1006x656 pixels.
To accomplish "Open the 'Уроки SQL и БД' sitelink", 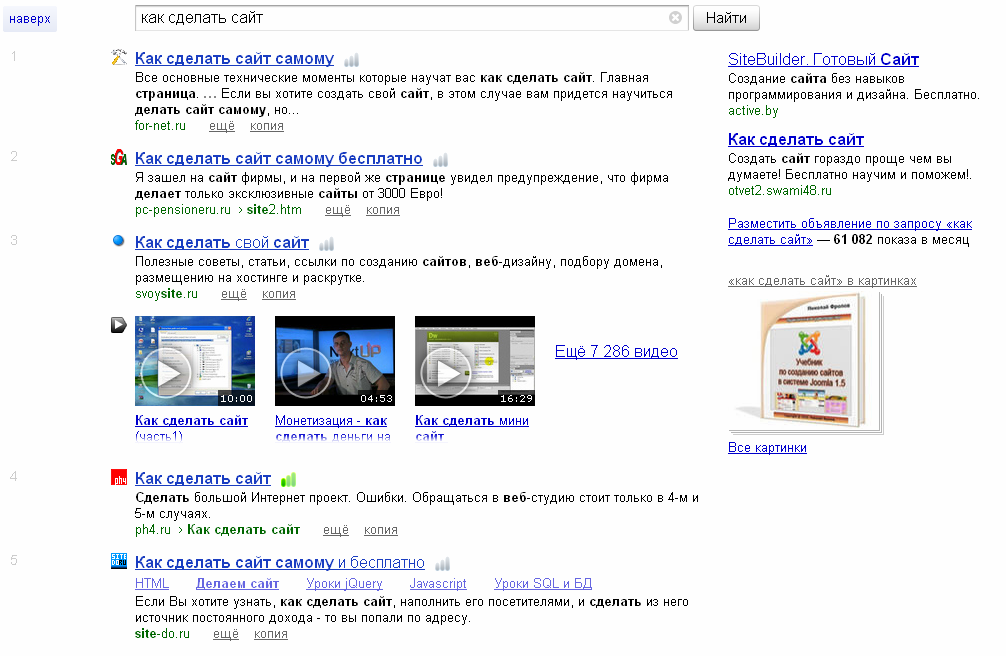I will pyautogui.click(x=543, y=583).
